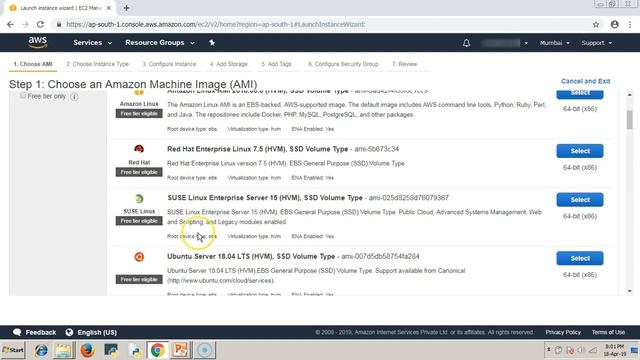
Task: Open Firefox from taskbar
Action: [87, 350]
